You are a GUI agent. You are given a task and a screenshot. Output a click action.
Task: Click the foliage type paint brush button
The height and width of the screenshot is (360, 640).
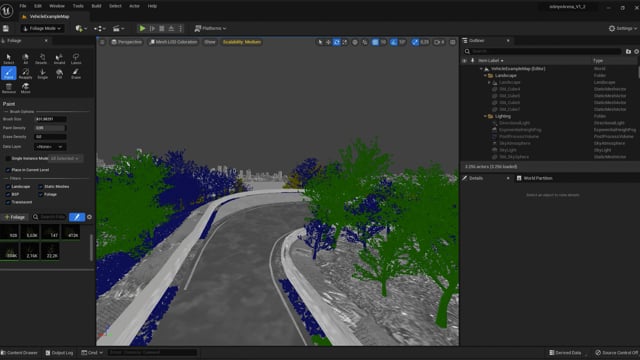pos(77,217)
